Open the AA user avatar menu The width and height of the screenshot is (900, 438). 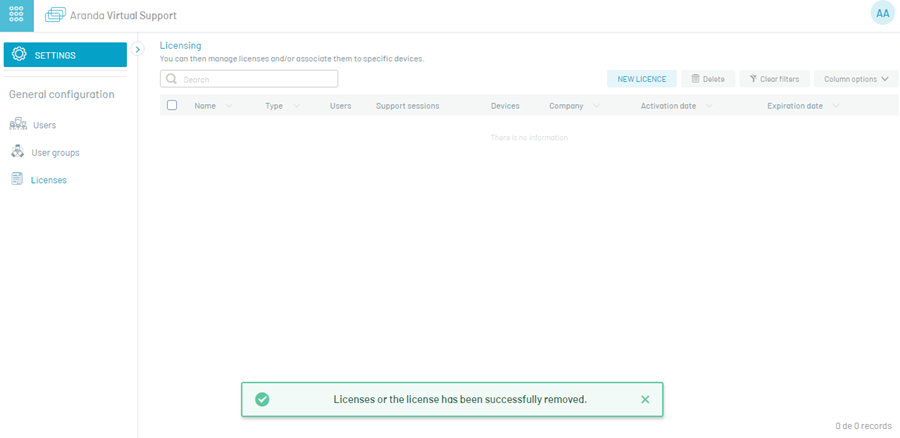[x=883, y=14]
